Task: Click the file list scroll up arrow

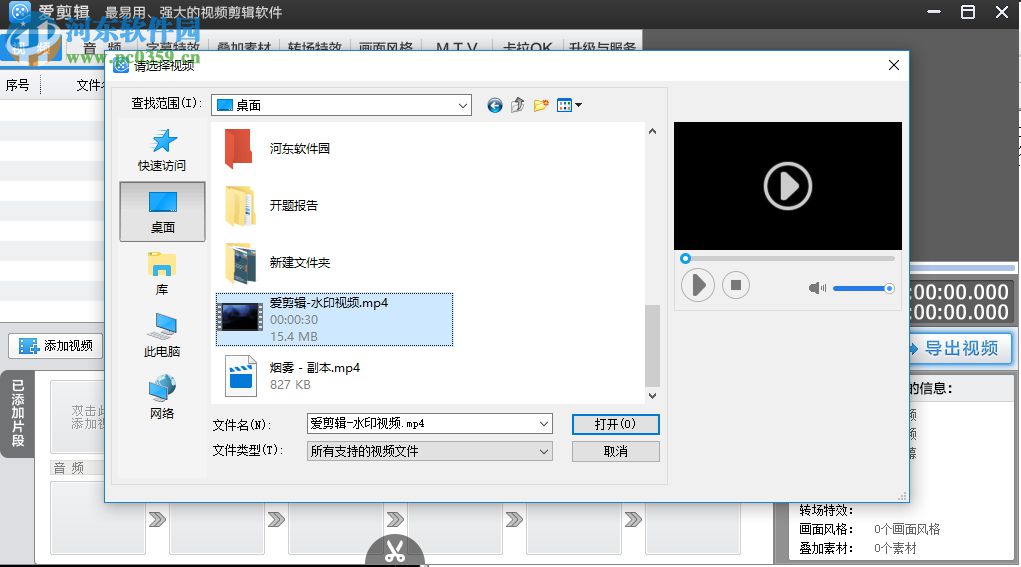Action: tap(652, 131)
